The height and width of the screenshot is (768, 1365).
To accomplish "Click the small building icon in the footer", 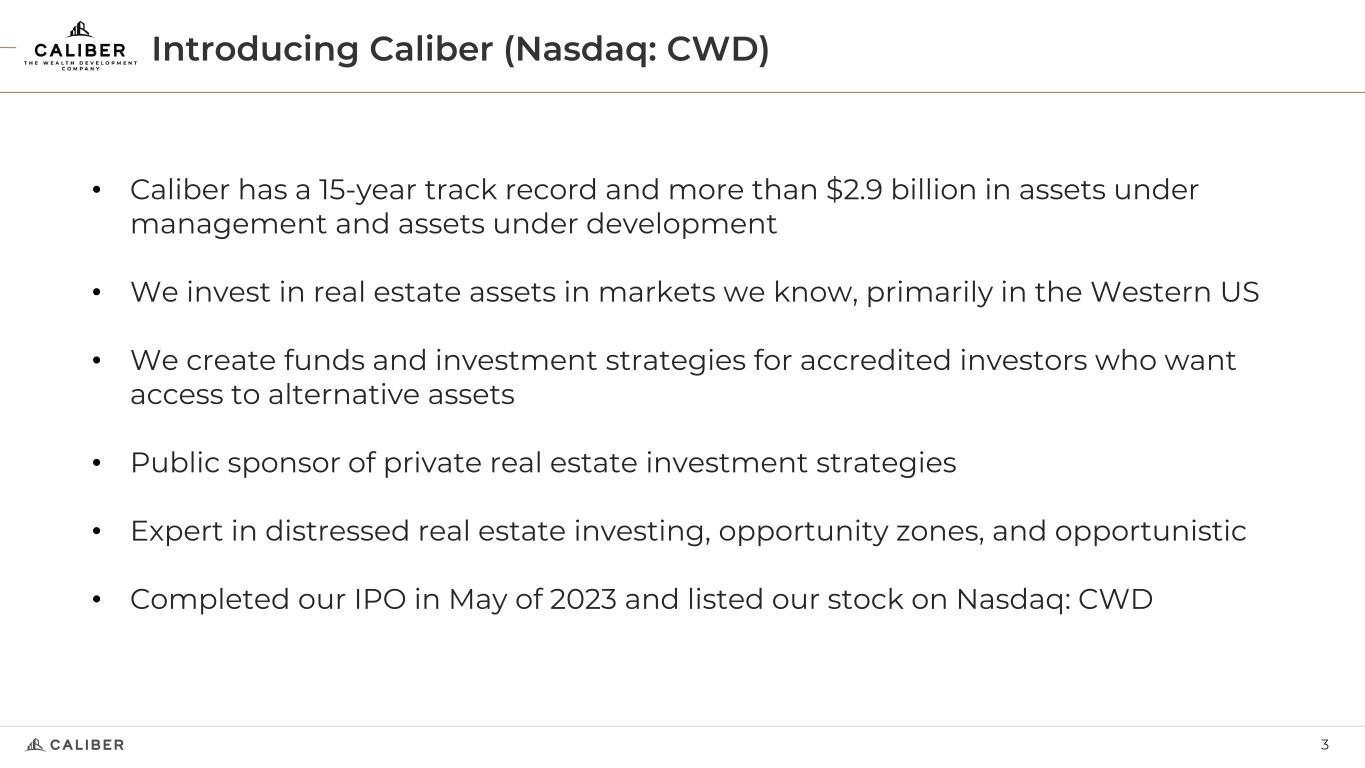I will coord(35,745).
